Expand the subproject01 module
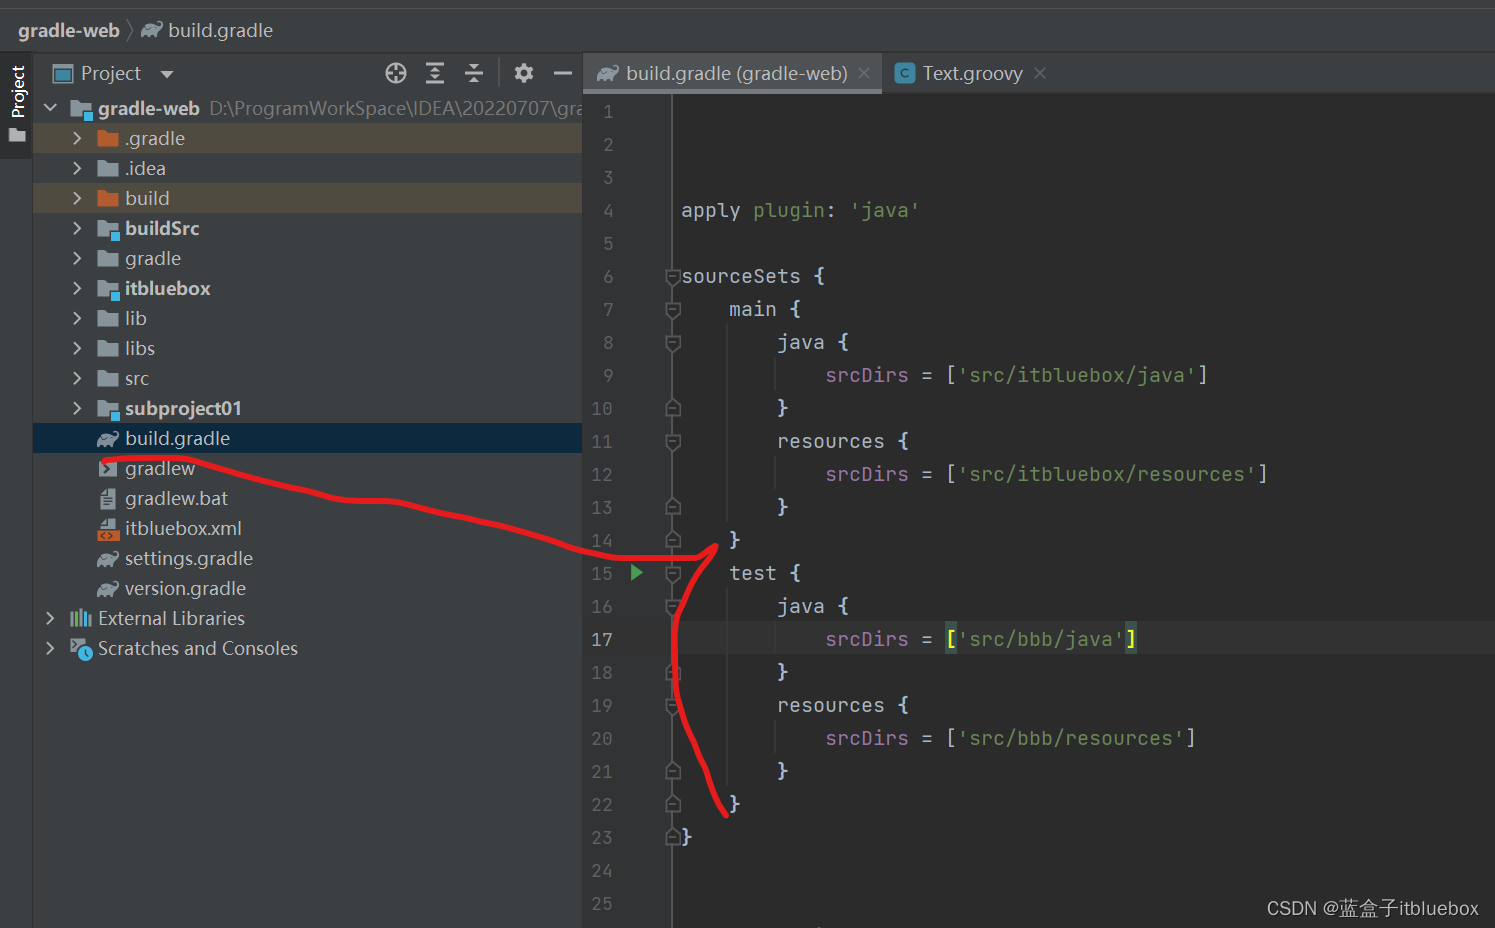Image resolution: width=1495 pixels, height=928 pixels. point(77,408)
